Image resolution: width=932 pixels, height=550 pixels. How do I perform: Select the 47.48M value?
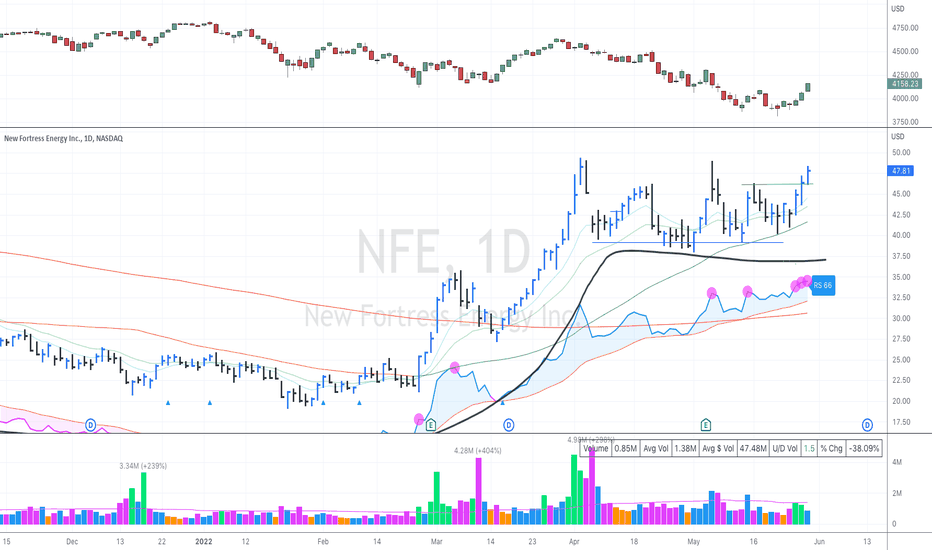(753, 448)
